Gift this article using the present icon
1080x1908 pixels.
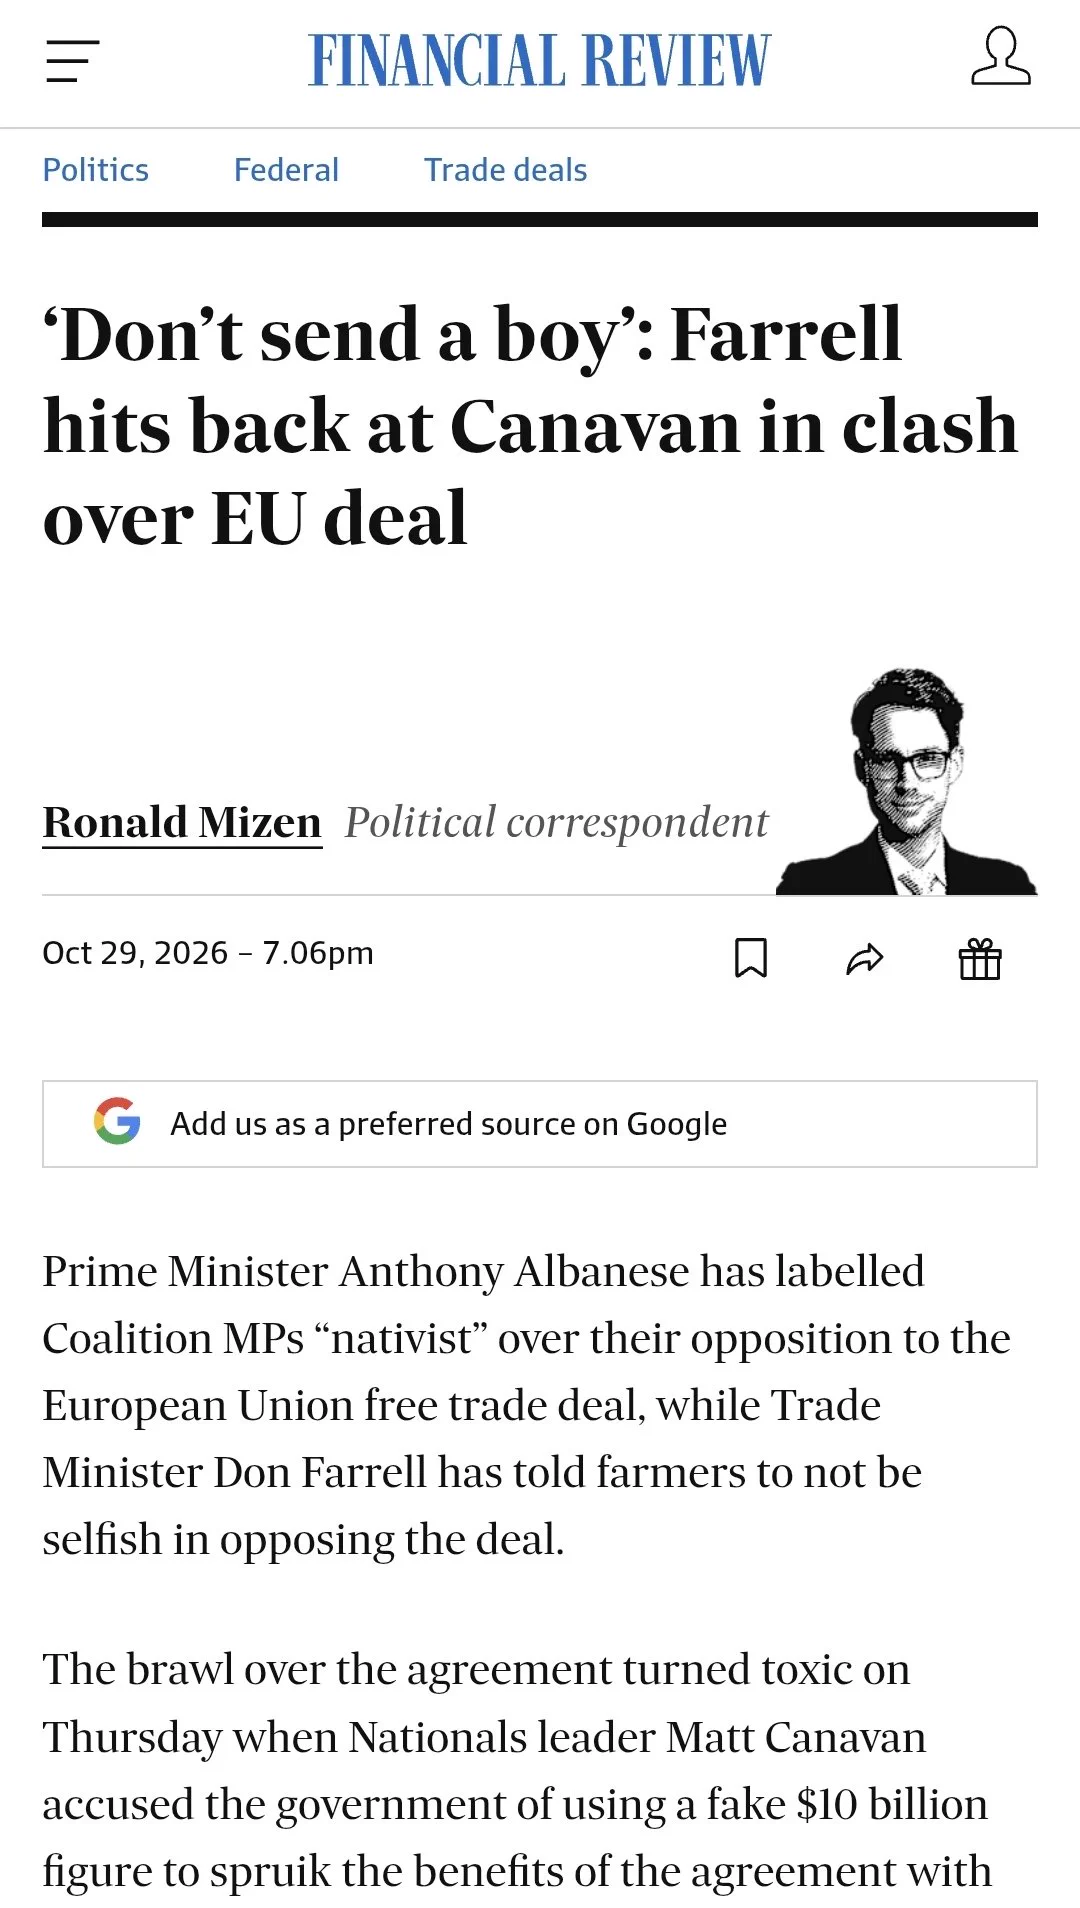tap(980, 959)
